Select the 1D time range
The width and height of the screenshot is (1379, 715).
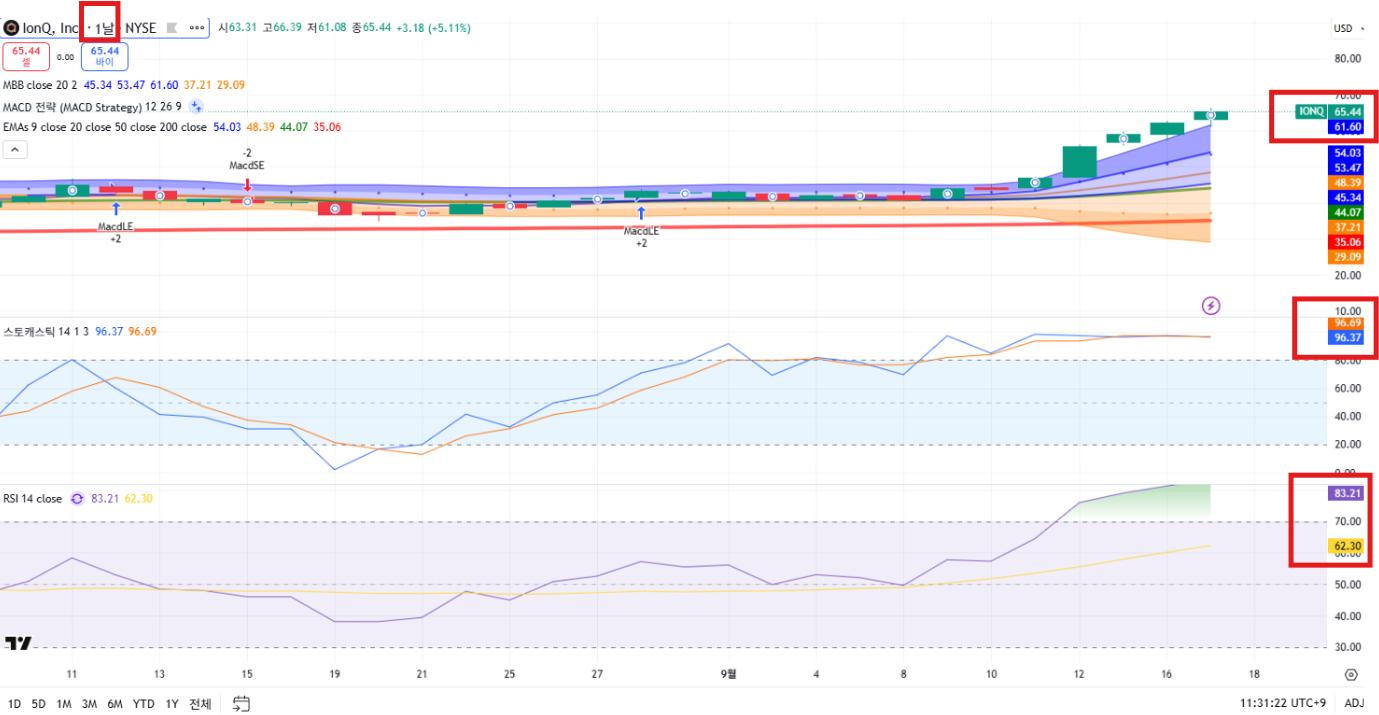[x=14, y=704]
